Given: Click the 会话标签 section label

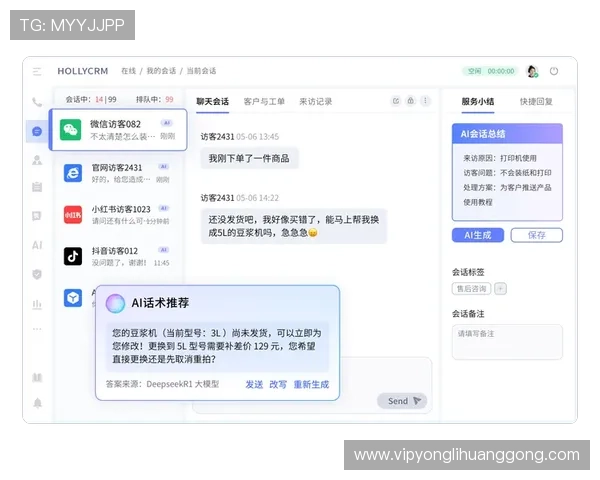Looking at the screenshot, I should pyautogui.click(x=468, y=272).
